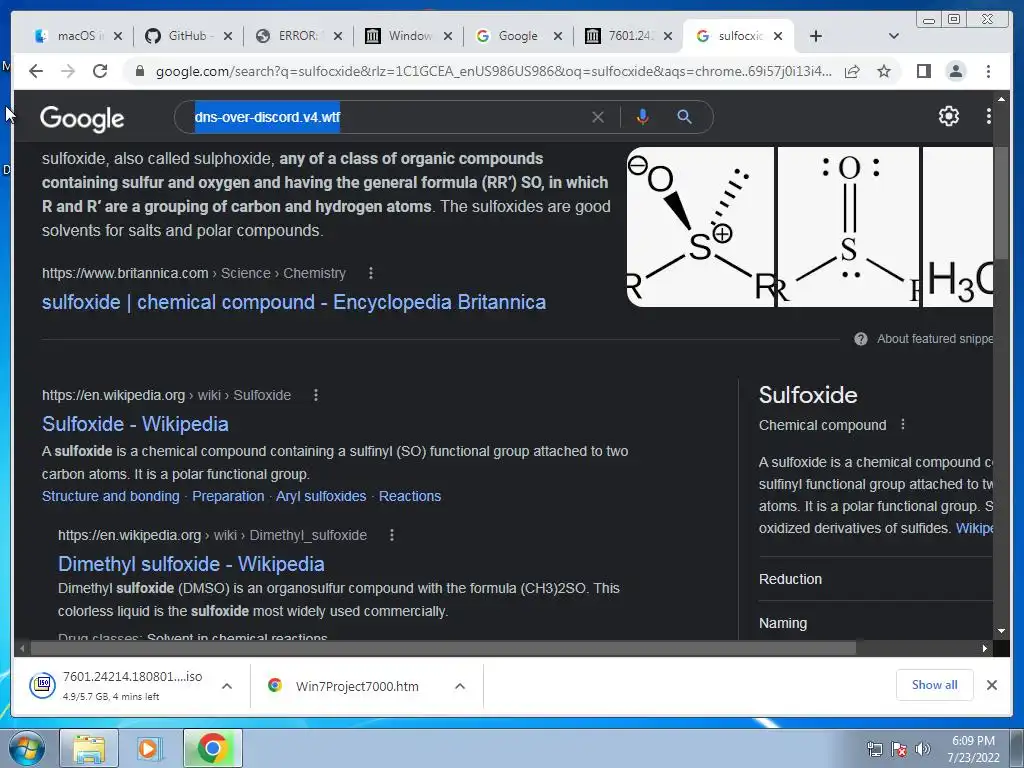Open the volume speaker tray icon

coord(922,749)
